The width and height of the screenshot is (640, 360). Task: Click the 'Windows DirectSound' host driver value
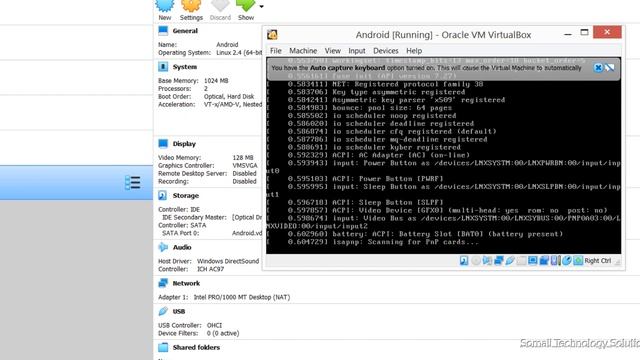coord(228,261)
